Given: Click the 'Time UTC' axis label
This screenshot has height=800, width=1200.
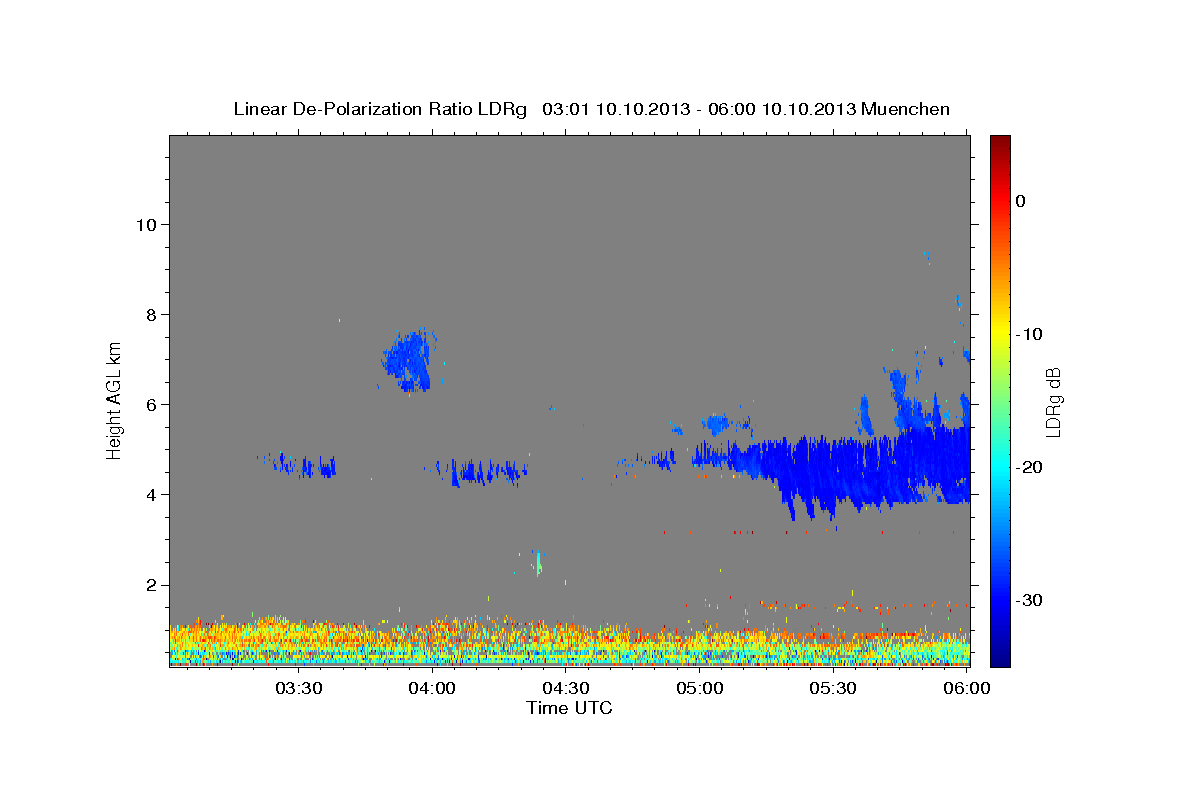Looking at the screenshot, I should click(569, 708).
